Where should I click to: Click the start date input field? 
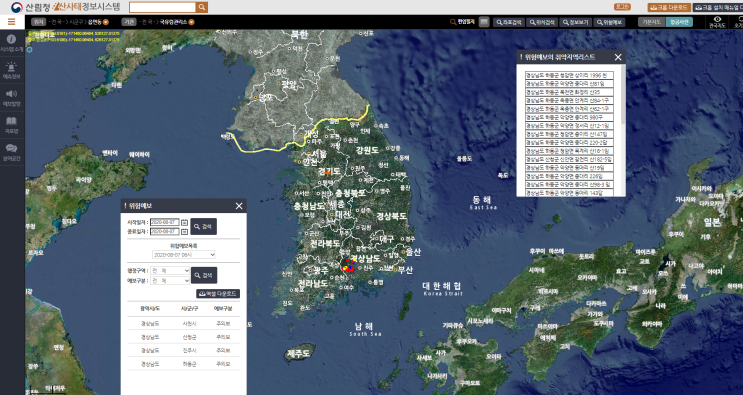click(165, 222)
